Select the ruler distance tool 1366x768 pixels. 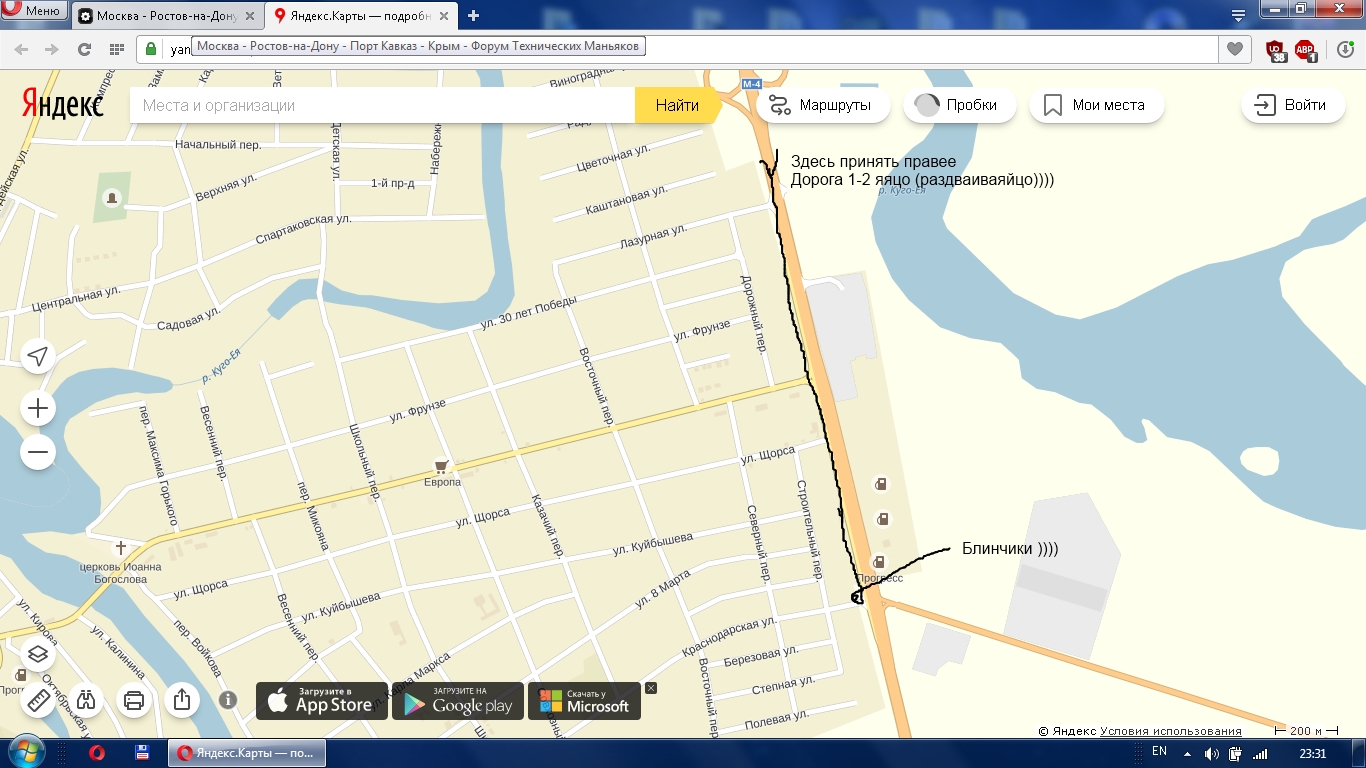[x=38, y=700]
